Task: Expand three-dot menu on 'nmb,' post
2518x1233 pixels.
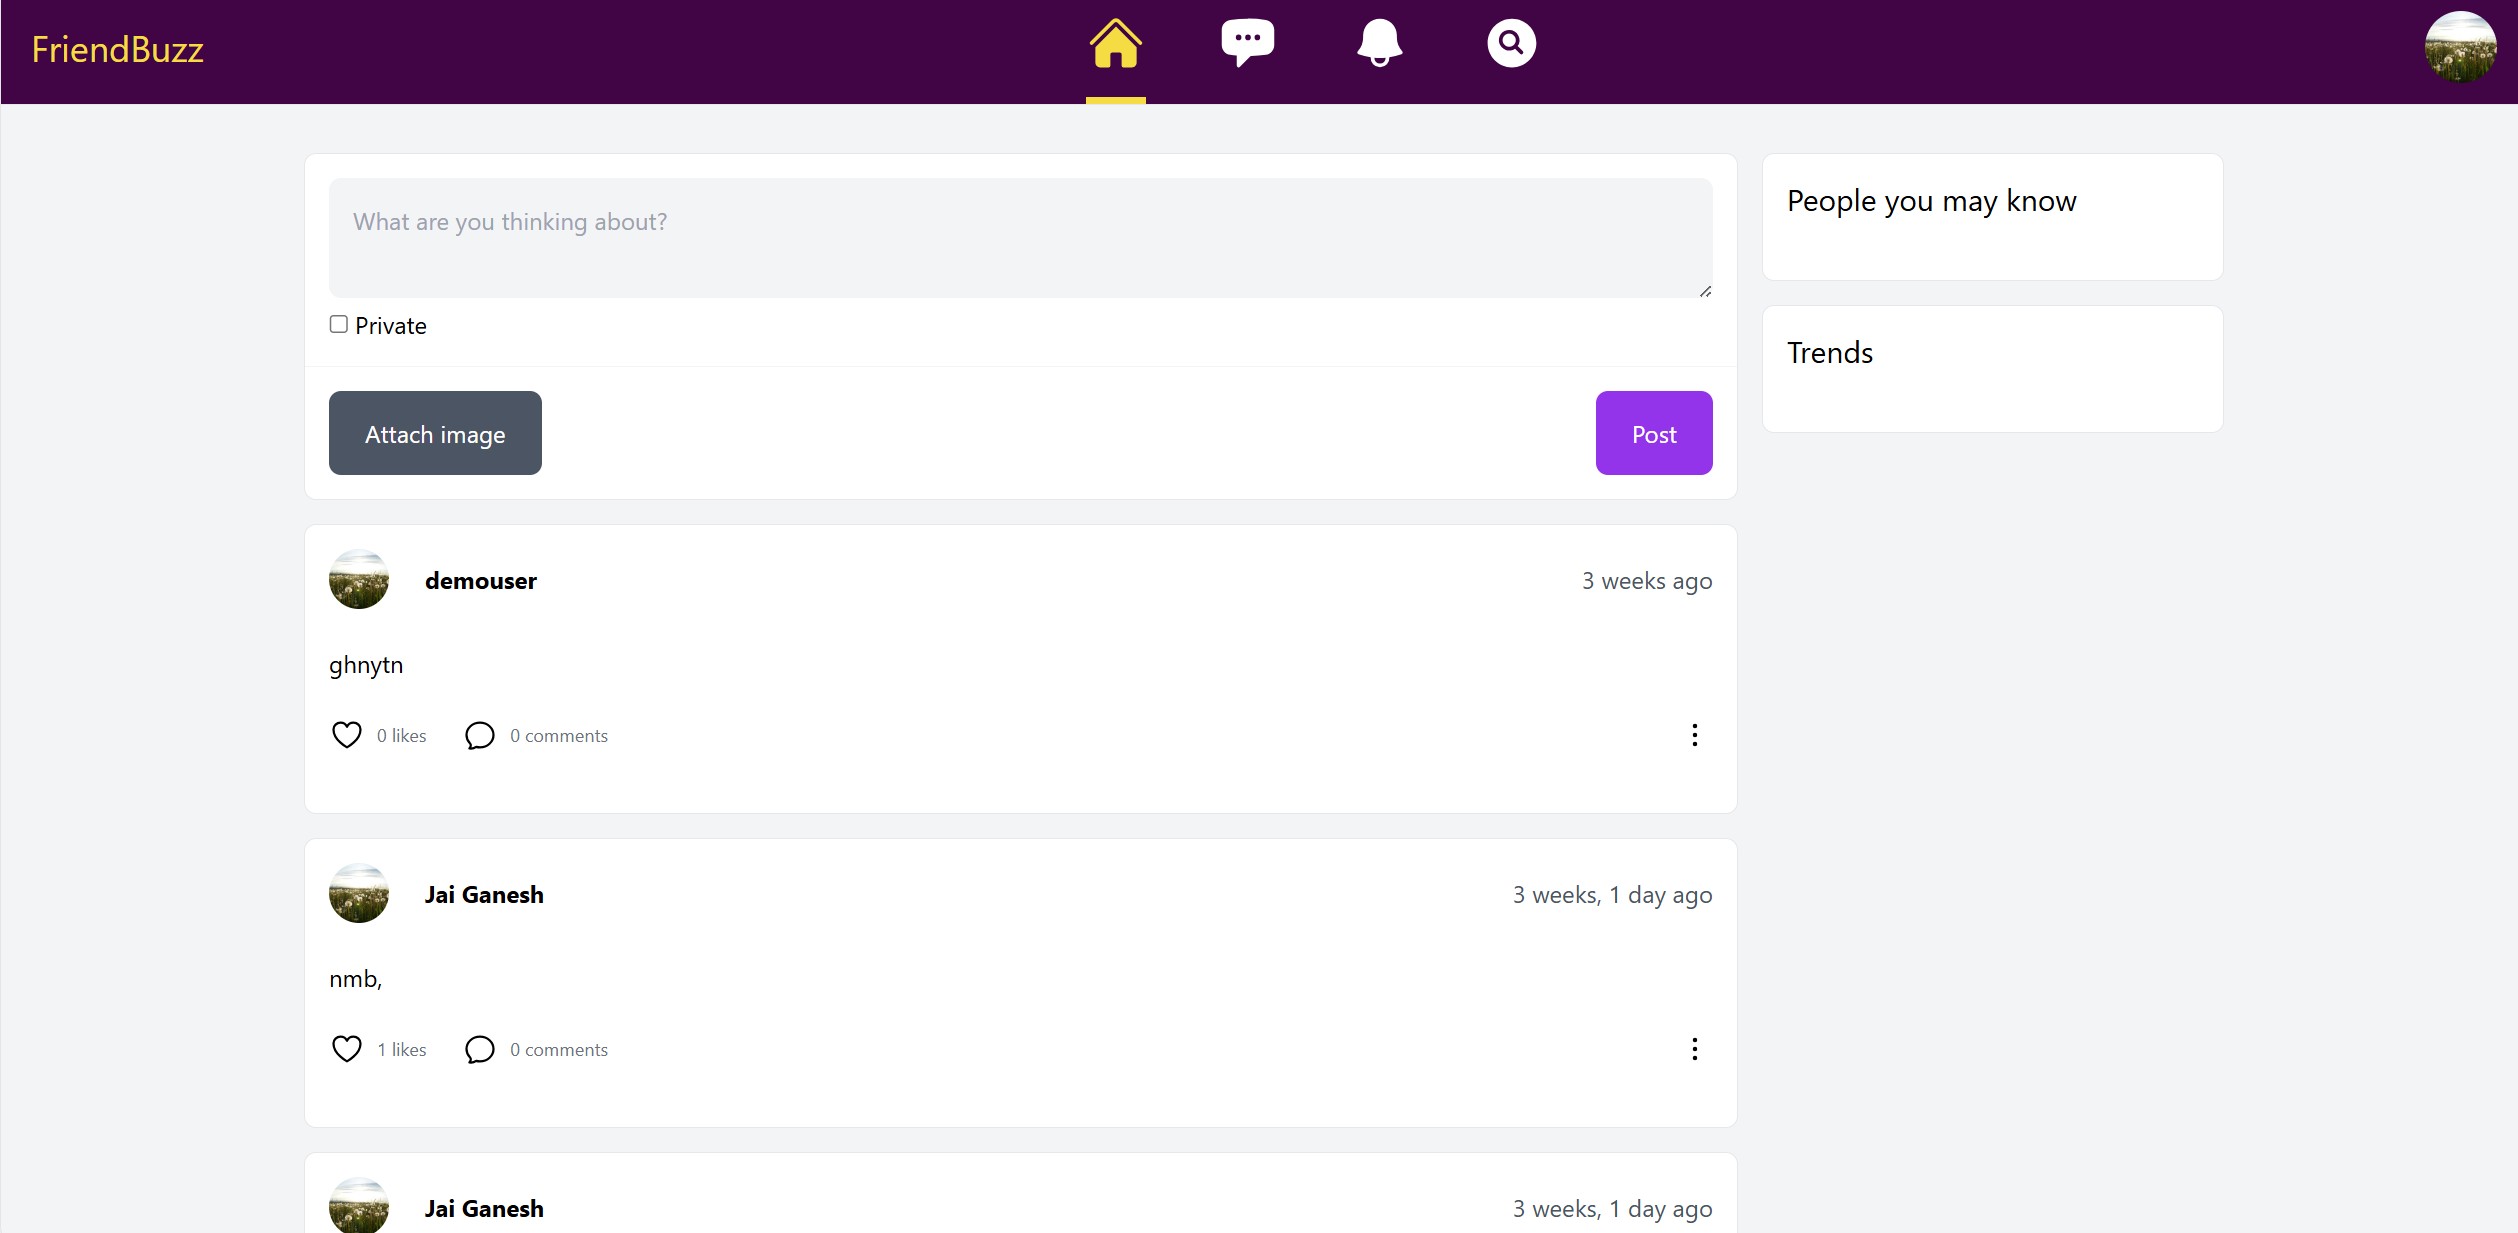Action: 1694,1049
